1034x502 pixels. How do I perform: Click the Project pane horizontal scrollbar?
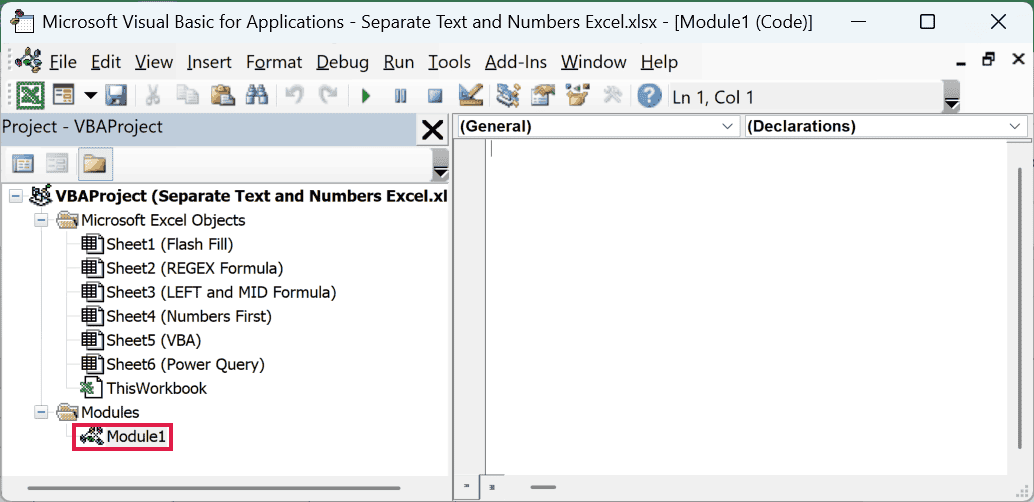click(214, 488)
